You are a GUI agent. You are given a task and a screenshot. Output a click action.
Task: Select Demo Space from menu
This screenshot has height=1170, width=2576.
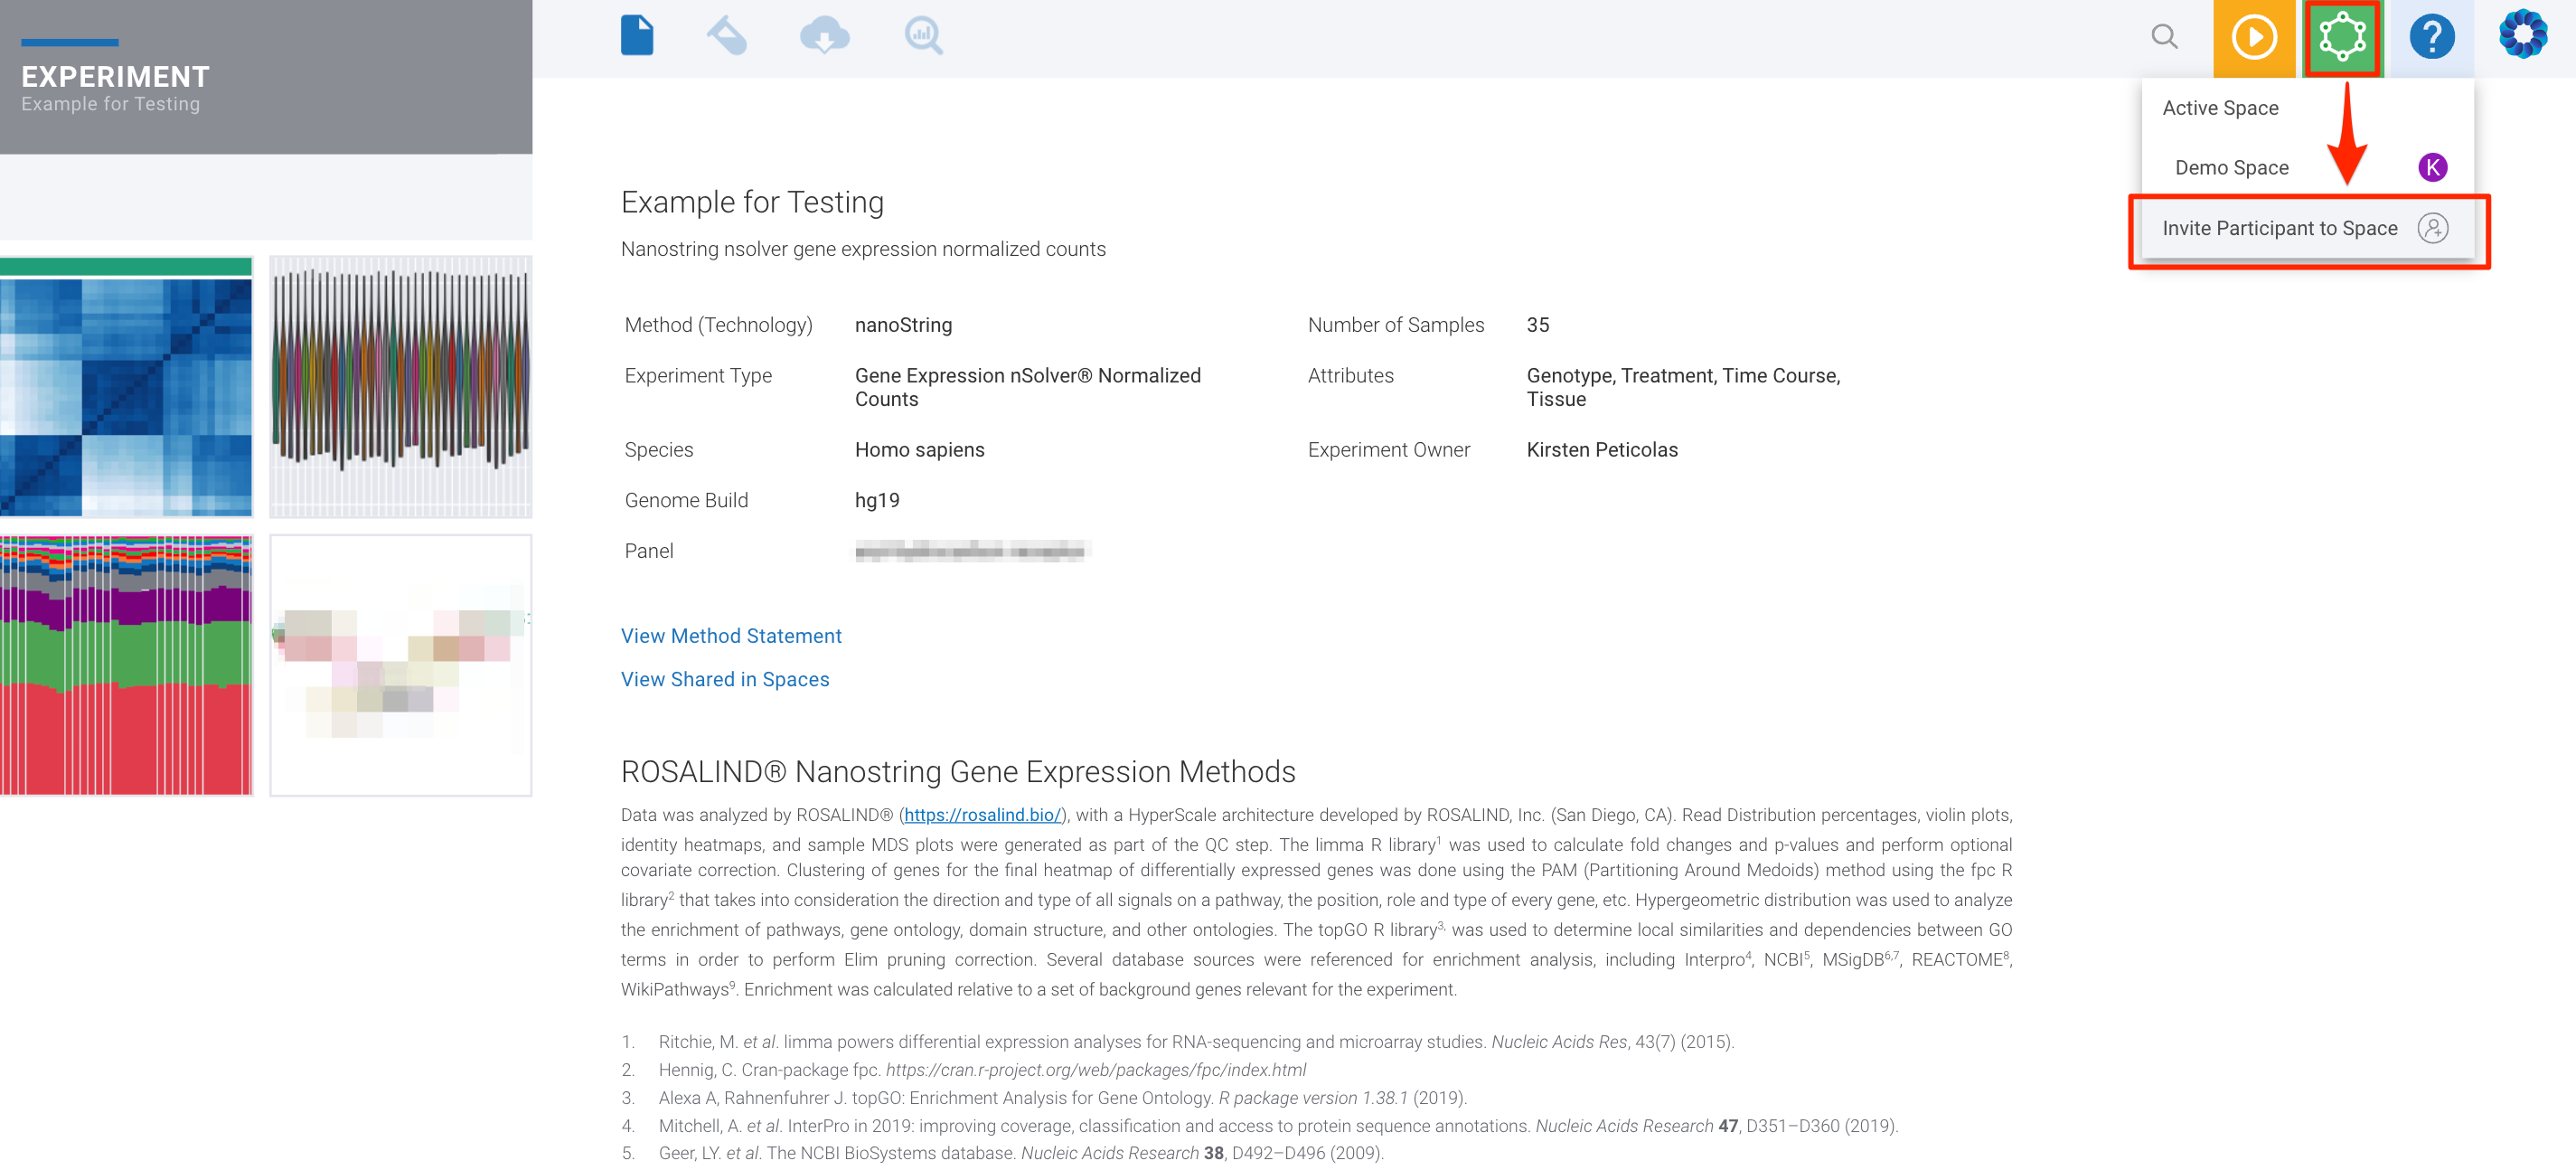pyautogui.click(x=2231, y=167)
